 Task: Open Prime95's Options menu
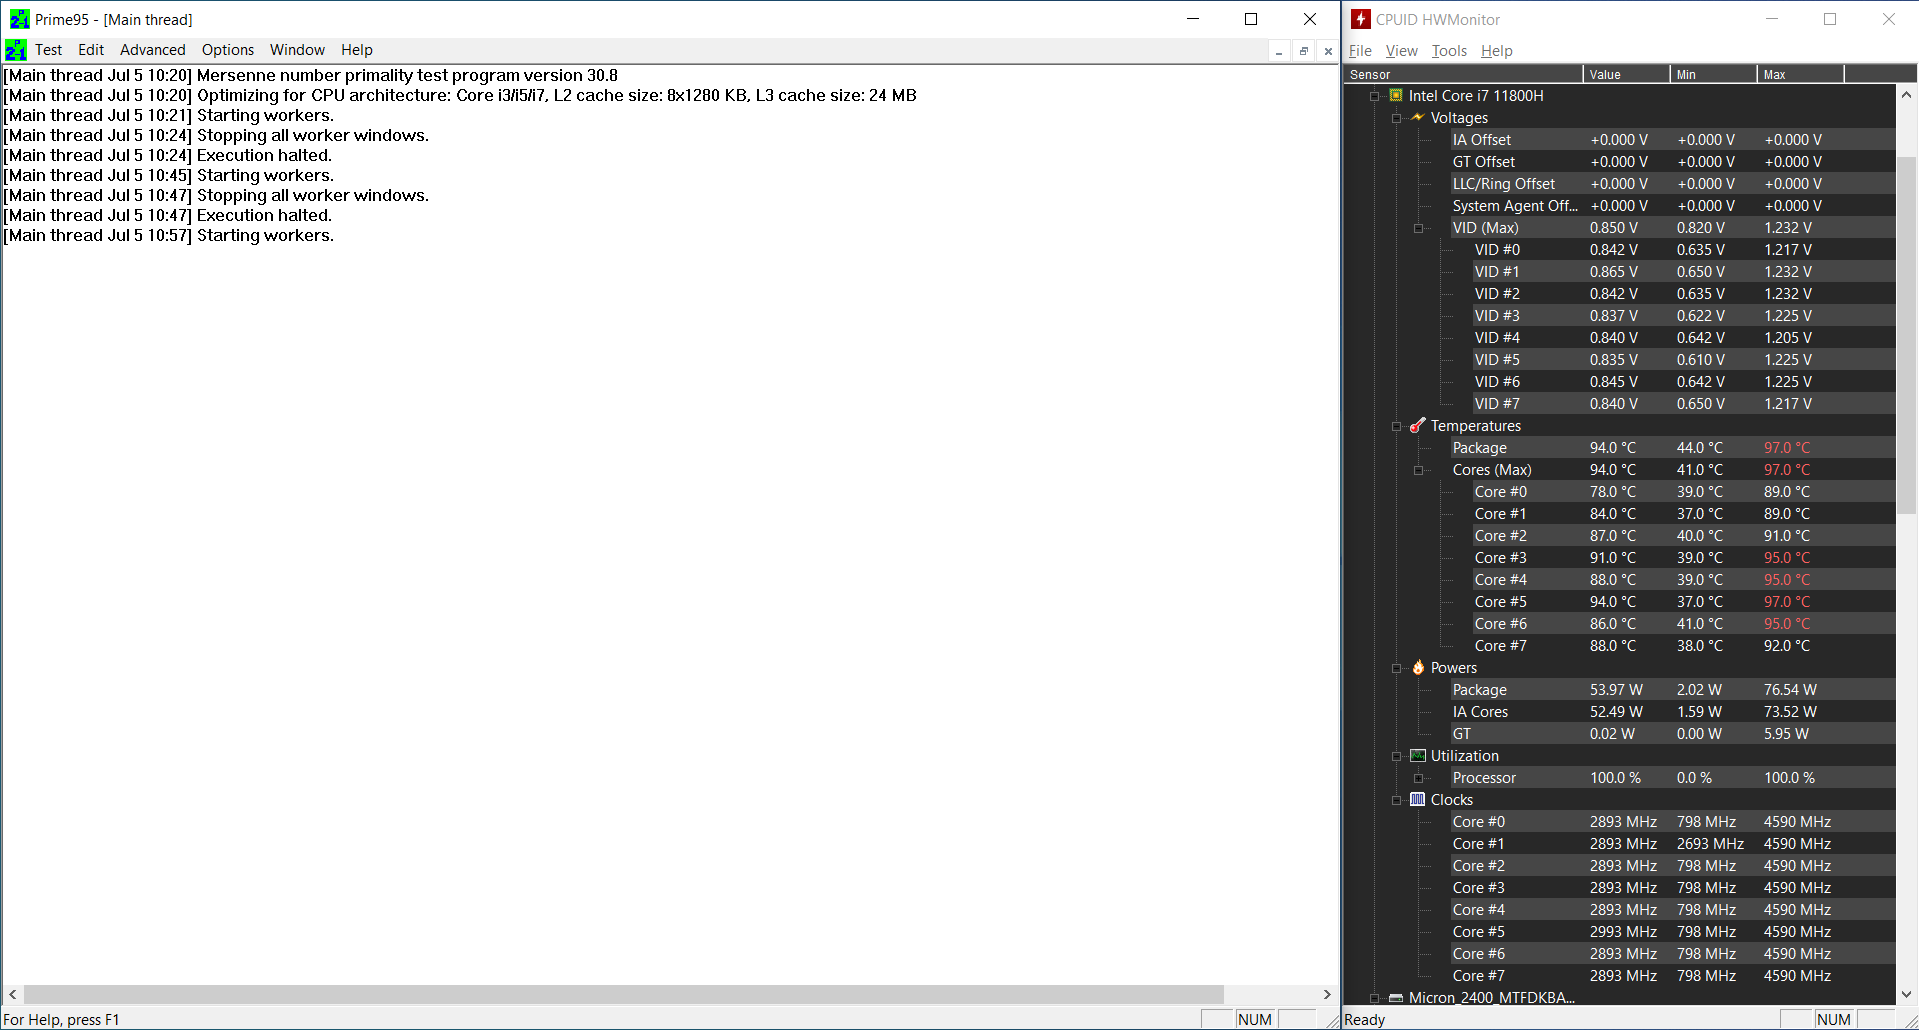(227, 50)
